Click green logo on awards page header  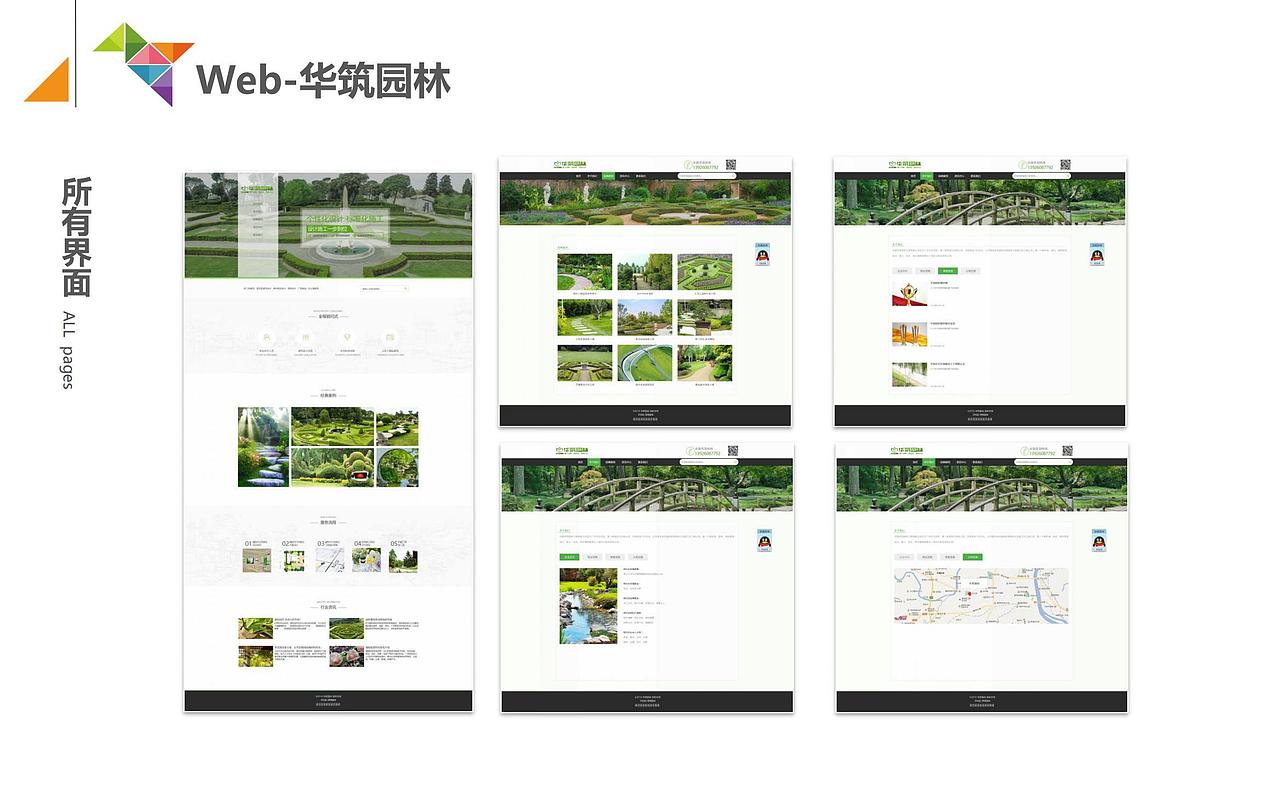click(905, 165)
